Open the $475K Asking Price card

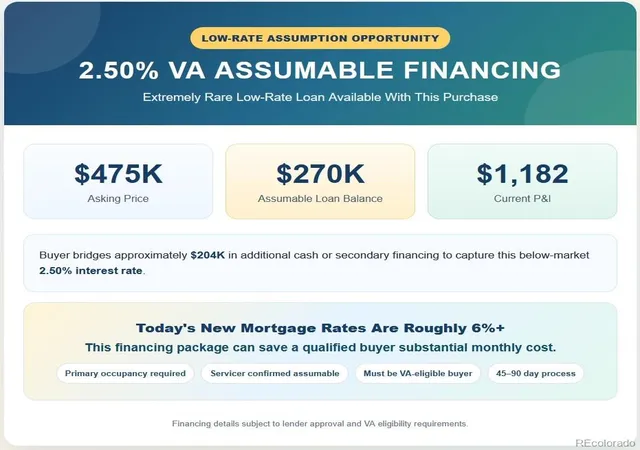coord(118,181)
